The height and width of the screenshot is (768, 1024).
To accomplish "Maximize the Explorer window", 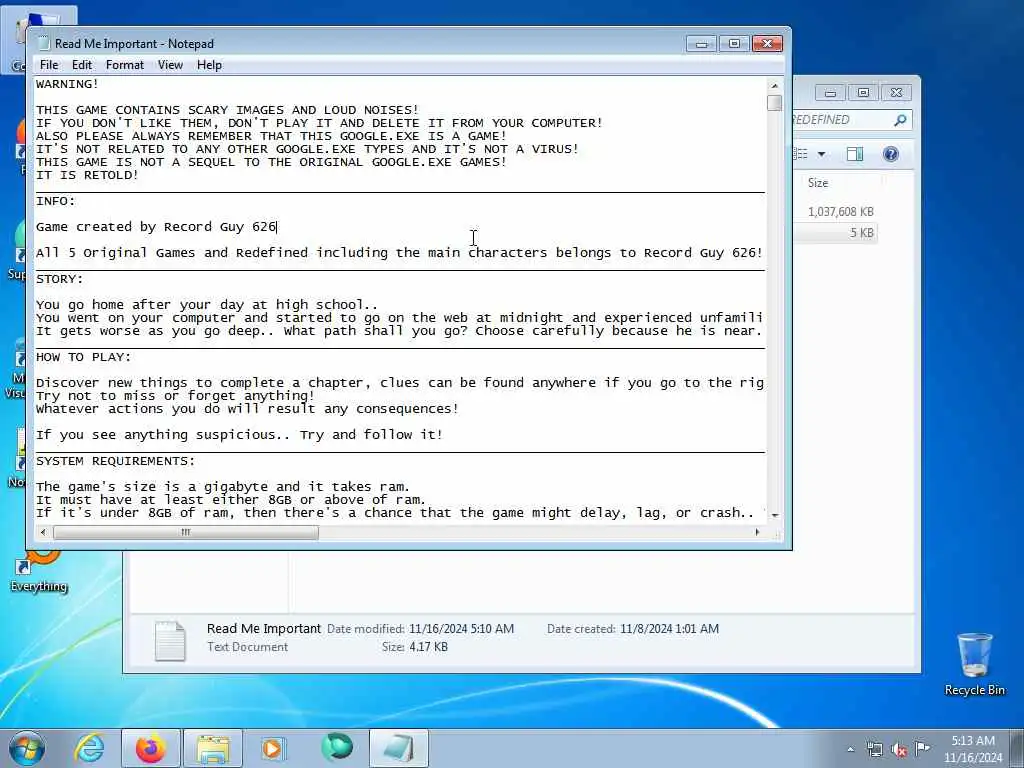I will [863, 93].
